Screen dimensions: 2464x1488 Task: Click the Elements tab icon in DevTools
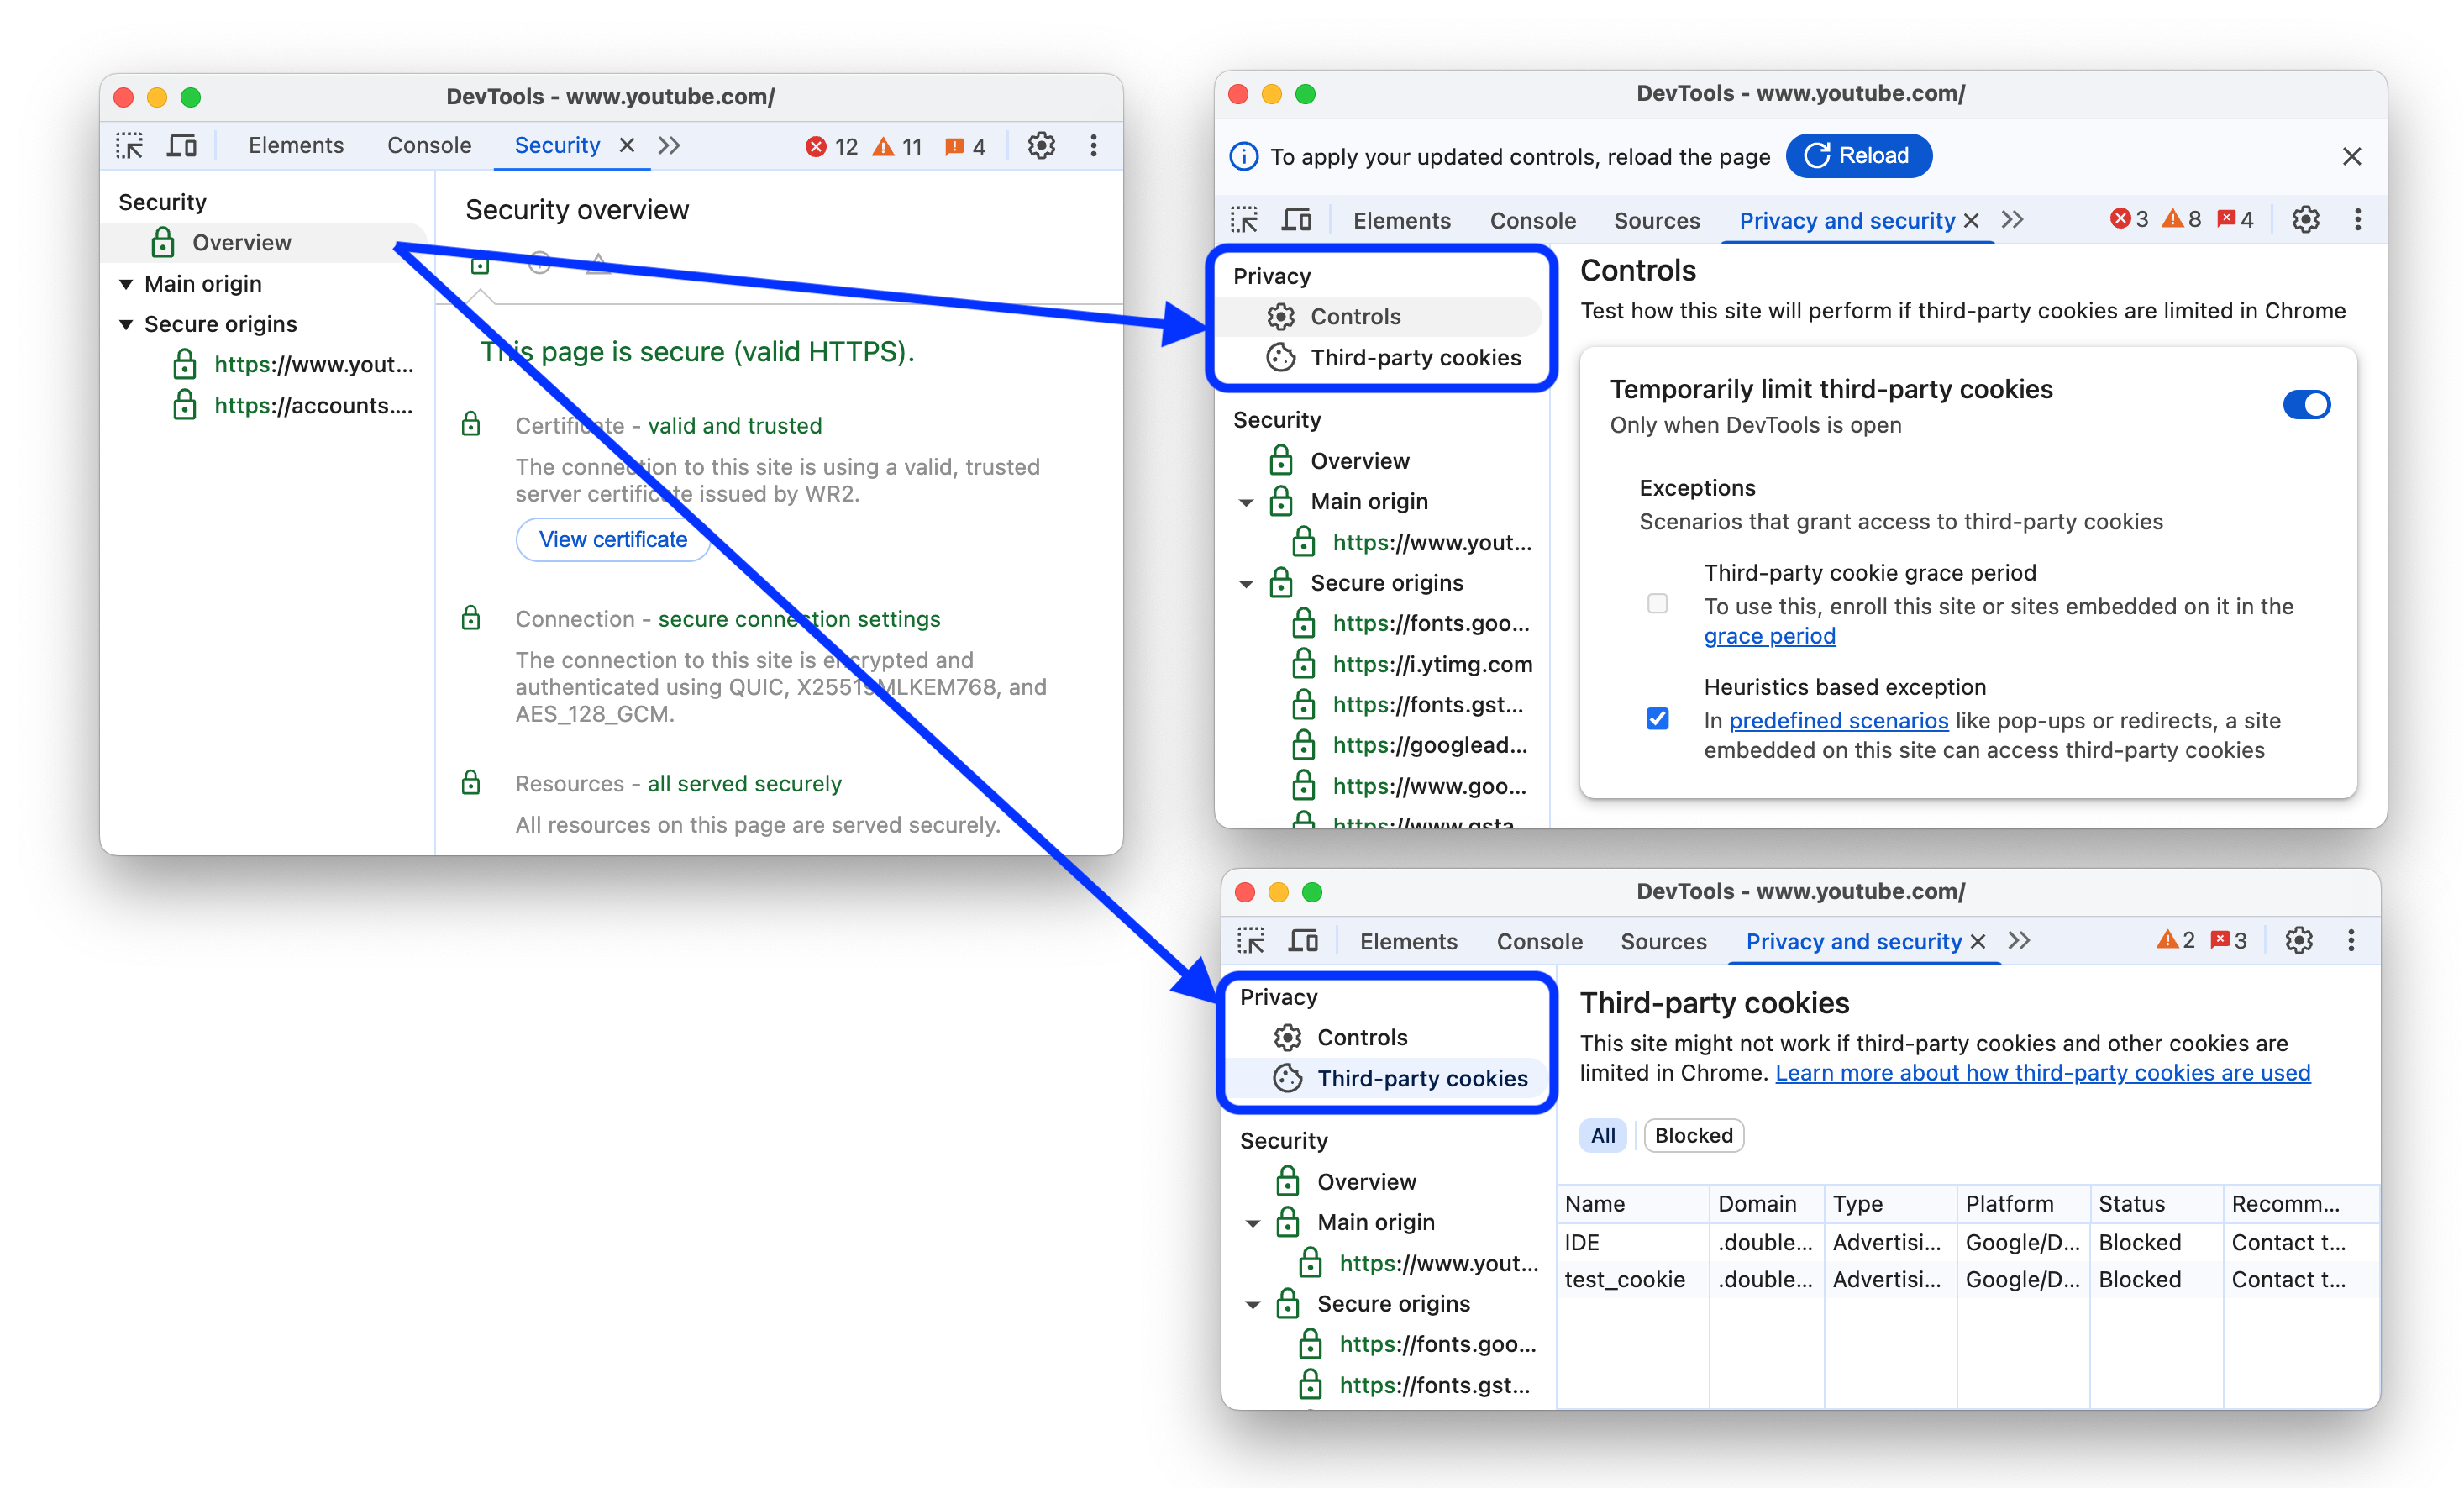tap(296, 146)
